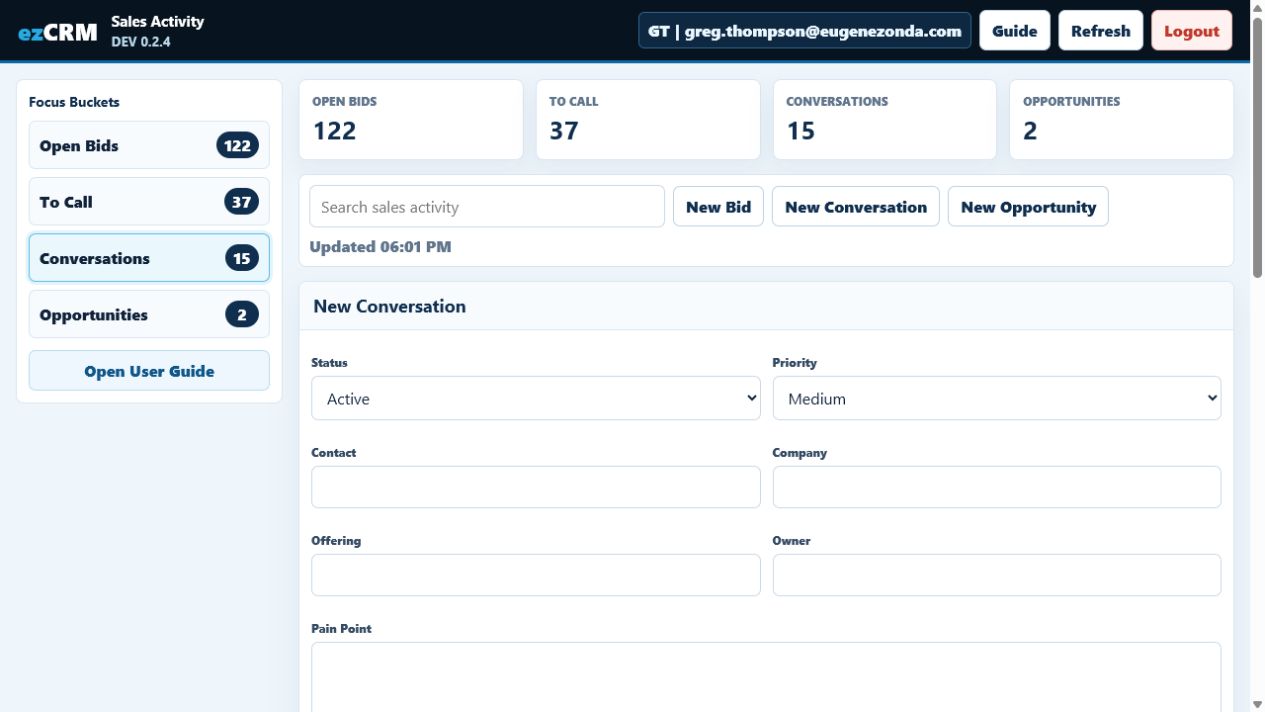Click the ezCRM logo
This screenshot has height=712, width=1265.
point(57,32)
